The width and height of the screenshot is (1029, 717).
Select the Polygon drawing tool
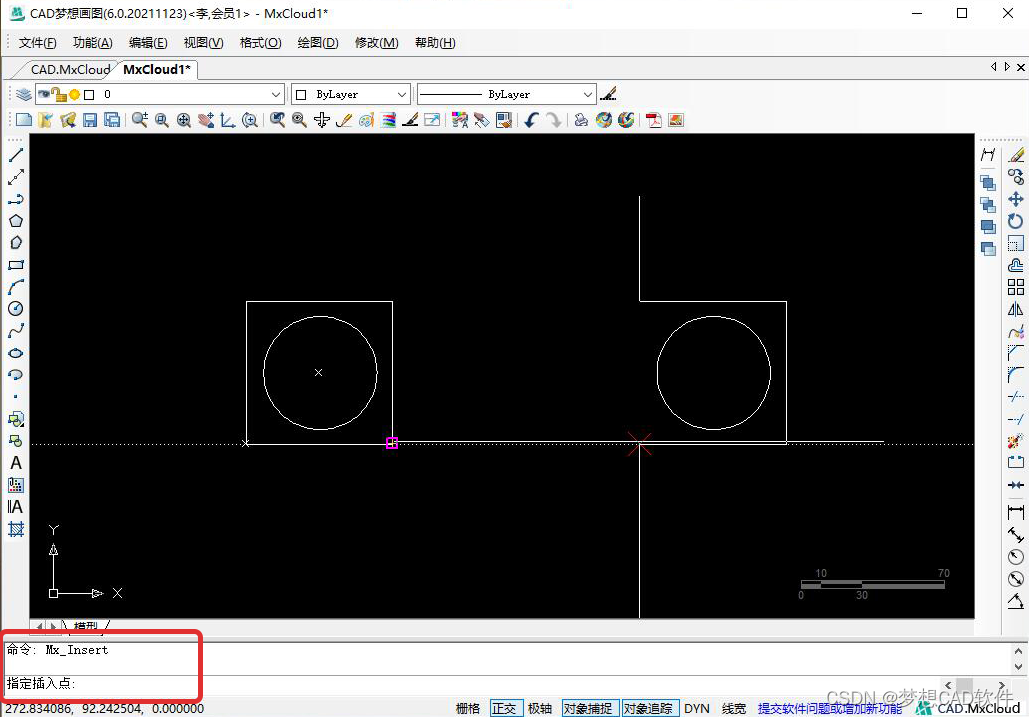[x=16, y=220]
